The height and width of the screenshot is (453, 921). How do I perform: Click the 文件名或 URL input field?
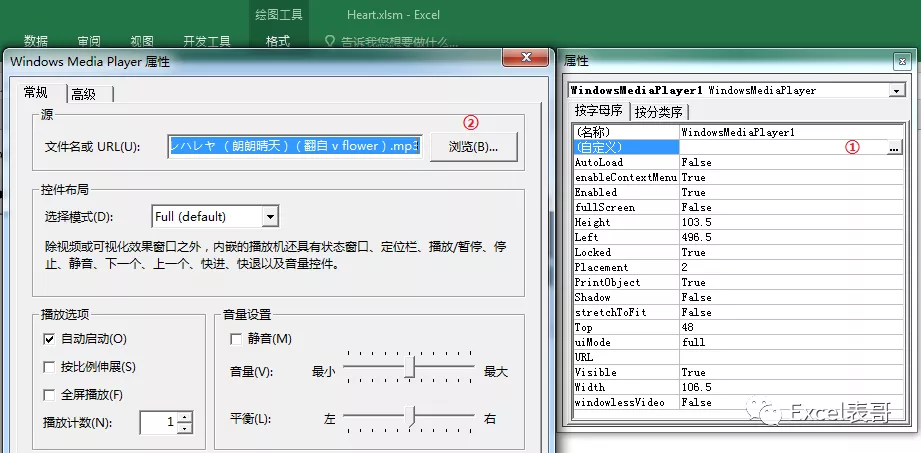[x=294, y=146]
